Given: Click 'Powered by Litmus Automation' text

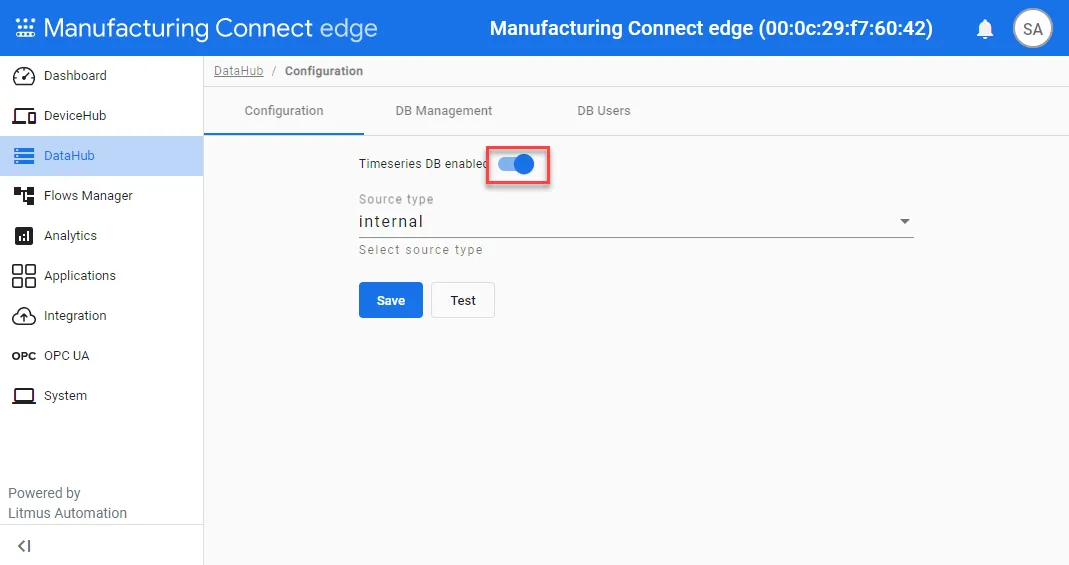Looking at the screenshot, I should (x=67, y=503).
